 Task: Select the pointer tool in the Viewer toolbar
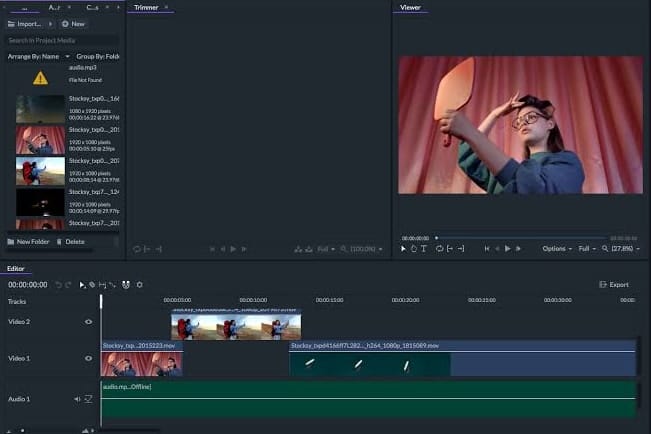click(x=403, y=248)
